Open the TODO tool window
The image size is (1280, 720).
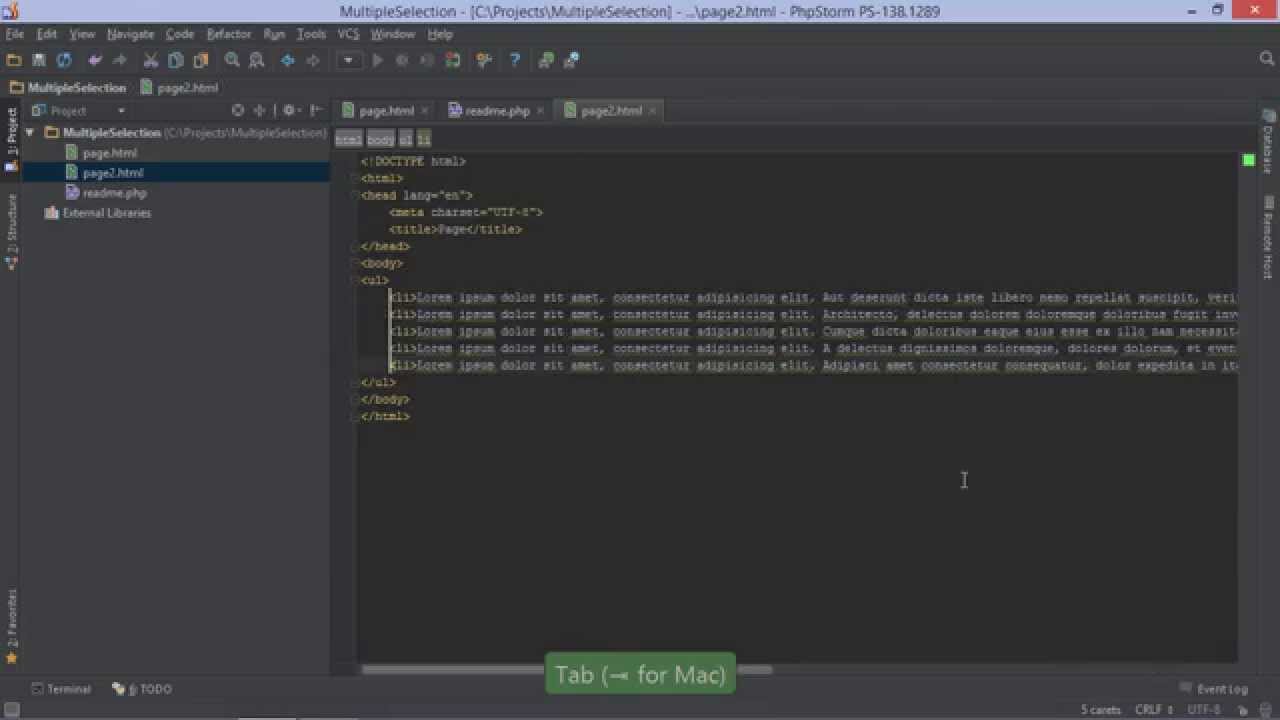[x=142, y=689]
